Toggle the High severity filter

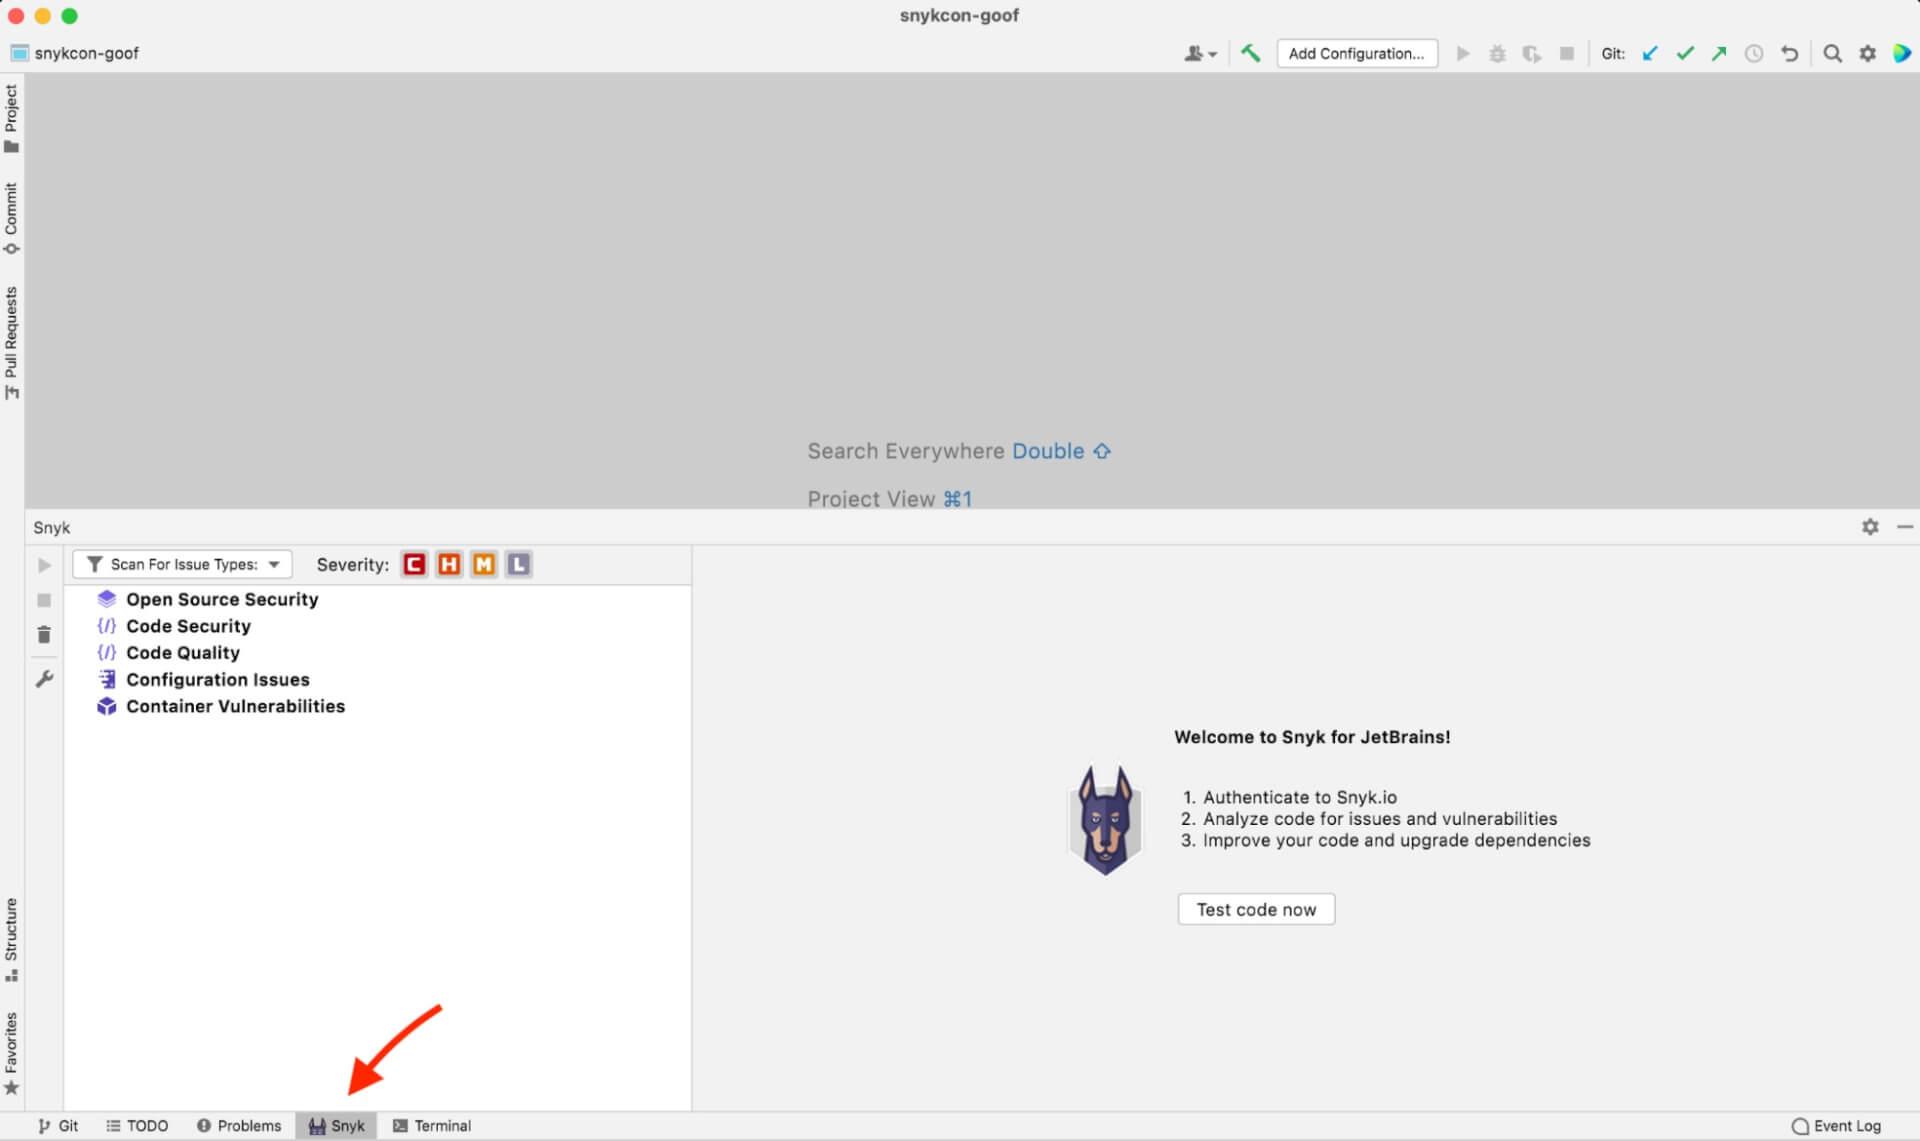(x=451, y=564)
